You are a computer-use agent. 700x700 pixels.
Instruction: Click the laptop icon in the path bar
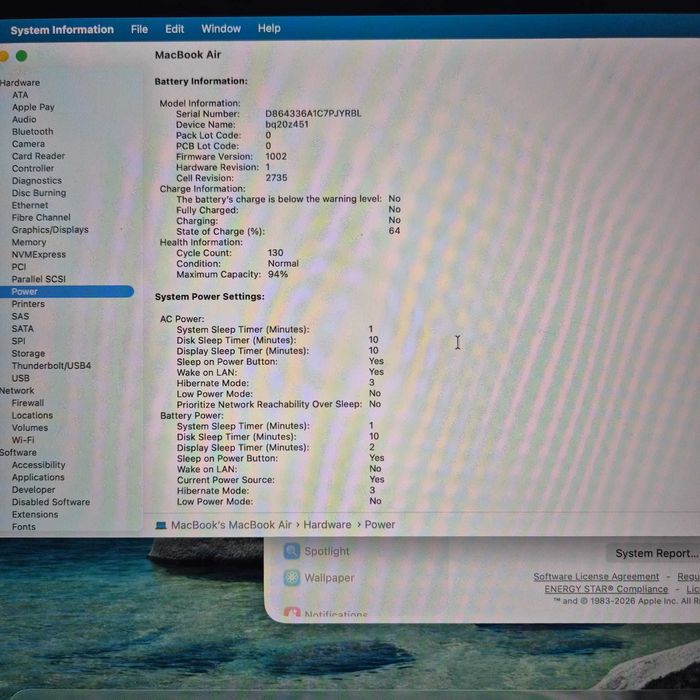tap(161, 525)
